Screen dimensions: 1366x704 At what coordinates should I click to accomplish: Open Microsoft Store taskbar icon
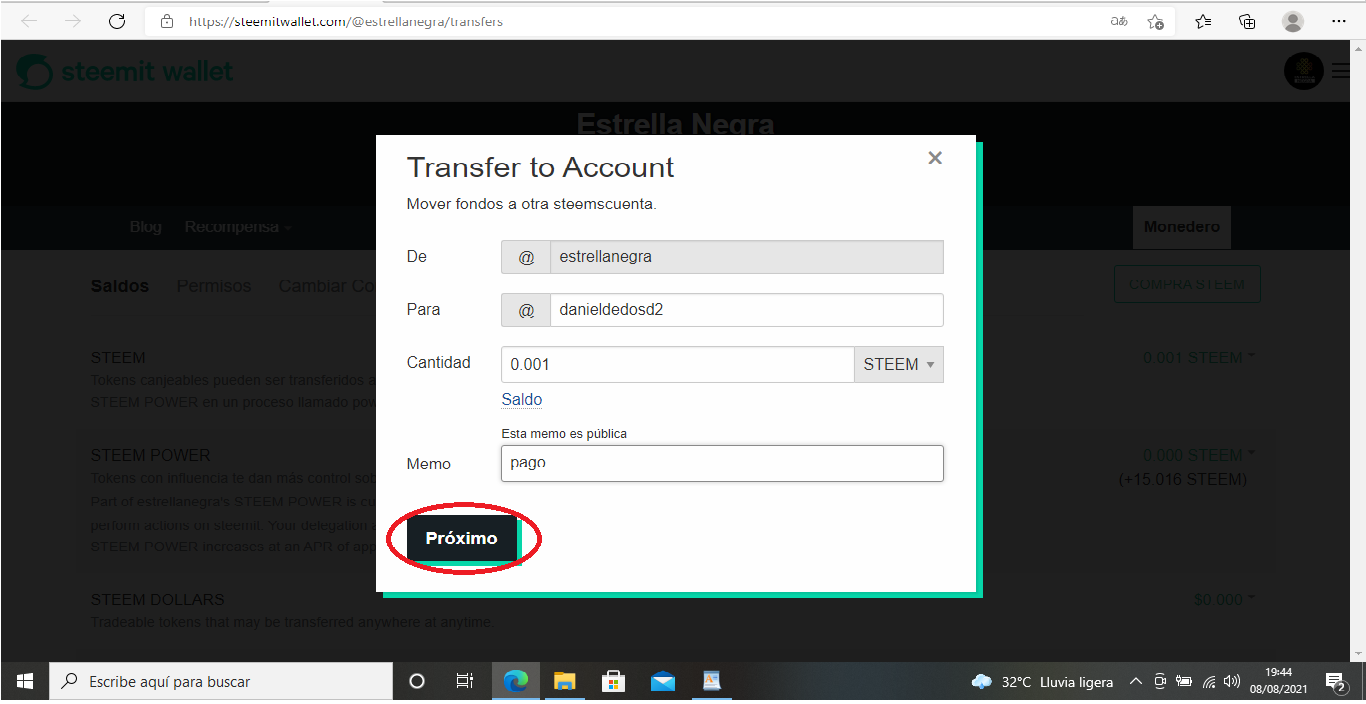click(x=613, y=681)
